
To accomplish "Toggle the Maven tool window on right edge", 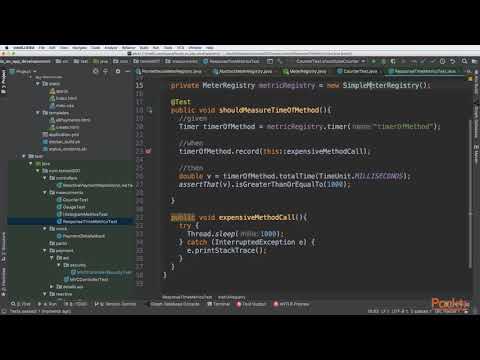I will click(477, 154).
